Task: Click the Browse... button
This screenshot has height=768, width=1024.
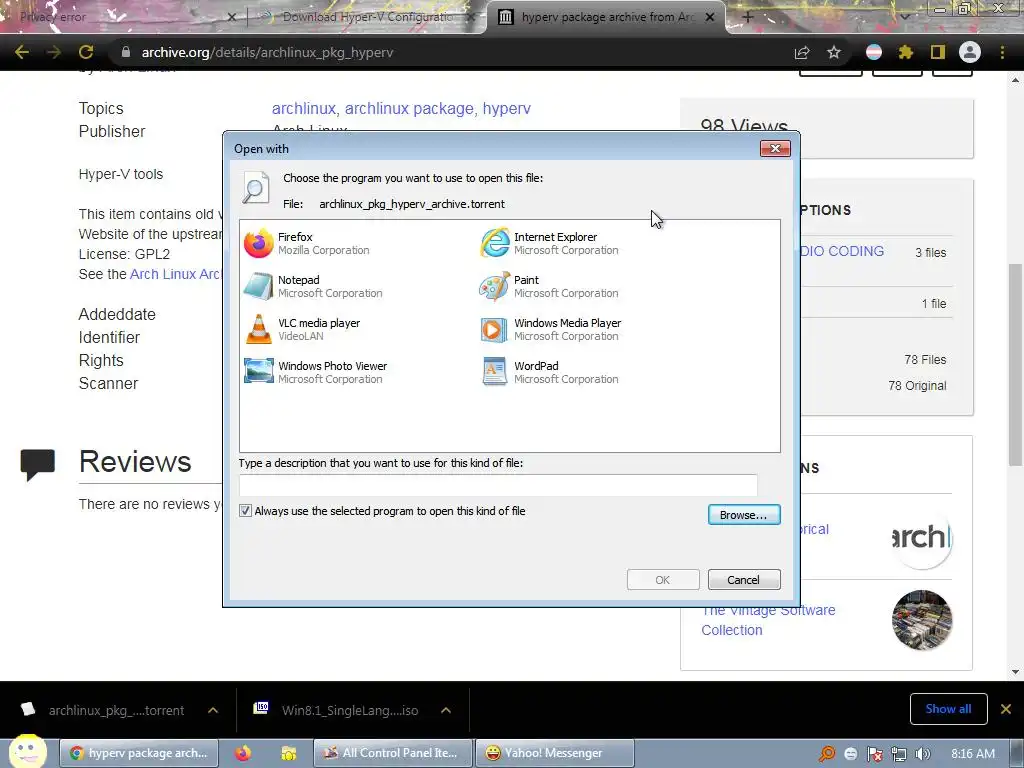Action: point(744,515)
